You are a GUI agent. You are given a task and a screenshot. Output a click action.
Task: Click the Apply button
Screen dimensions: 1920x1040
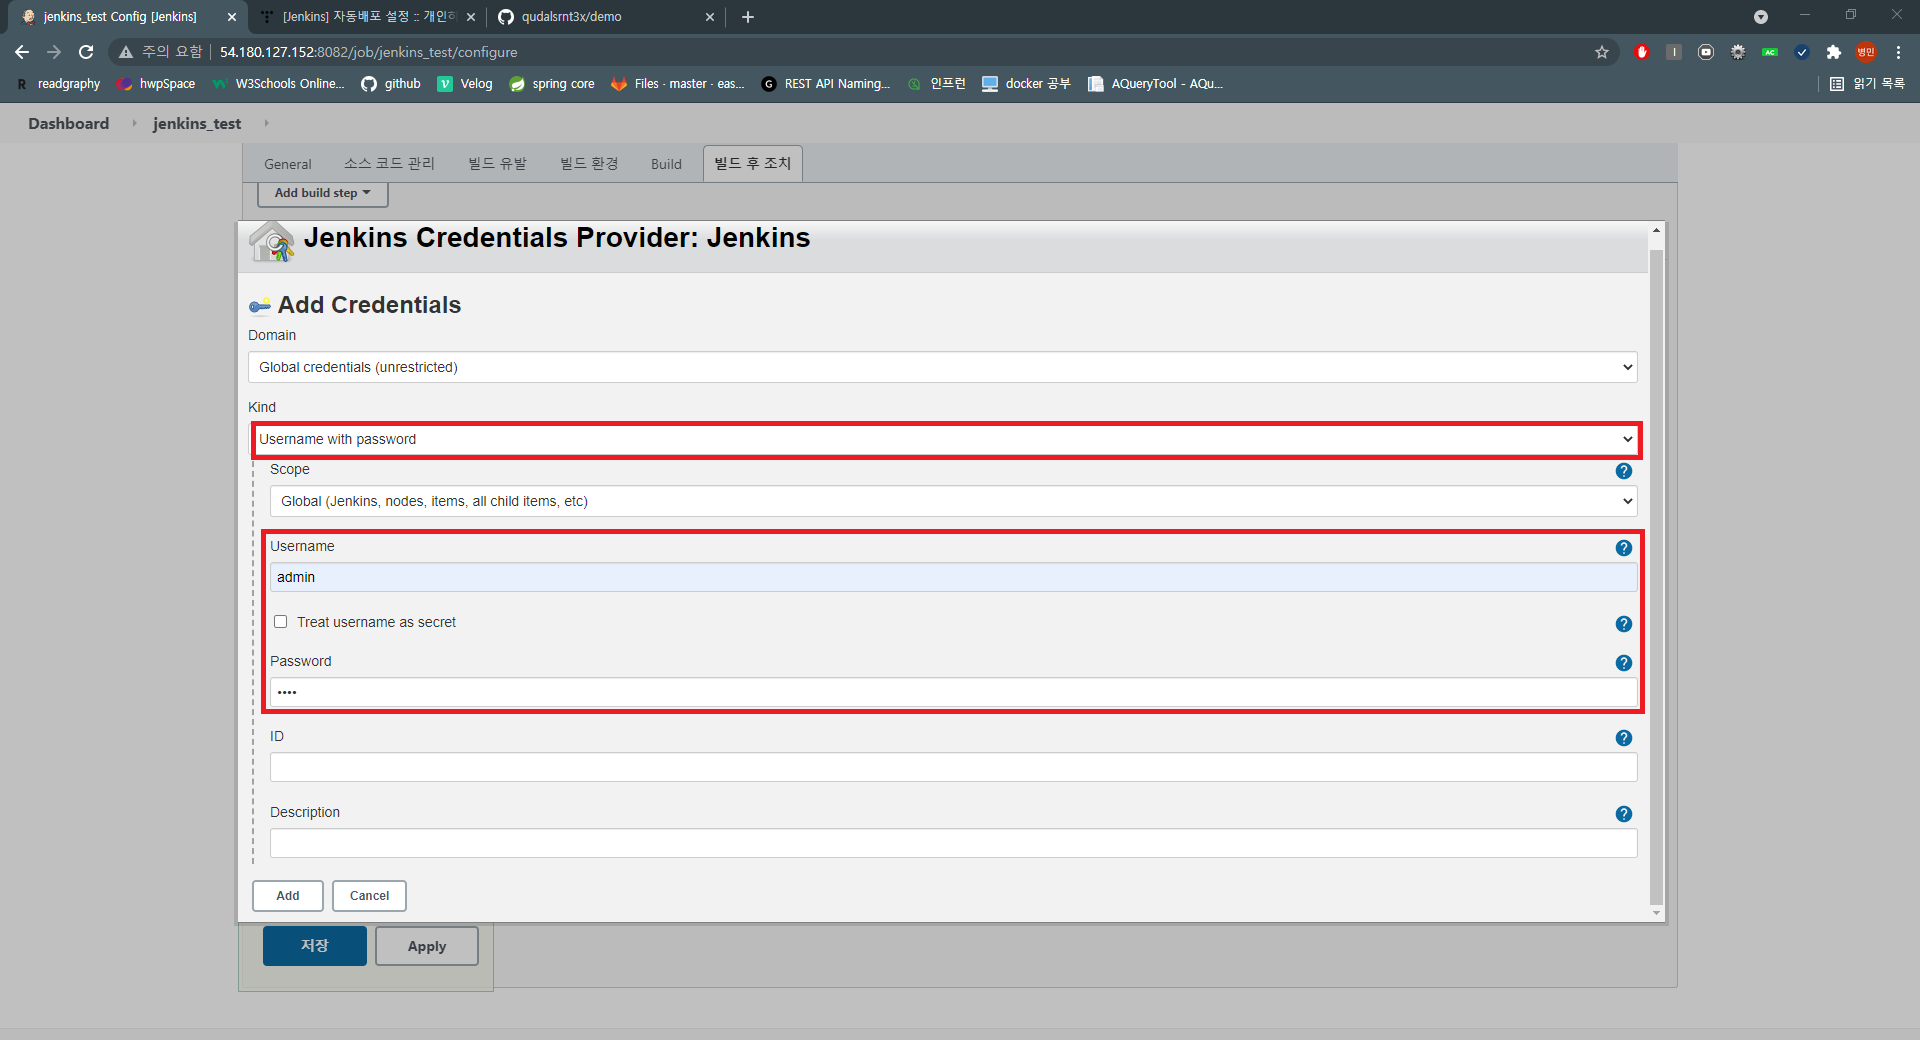point(427,946)
